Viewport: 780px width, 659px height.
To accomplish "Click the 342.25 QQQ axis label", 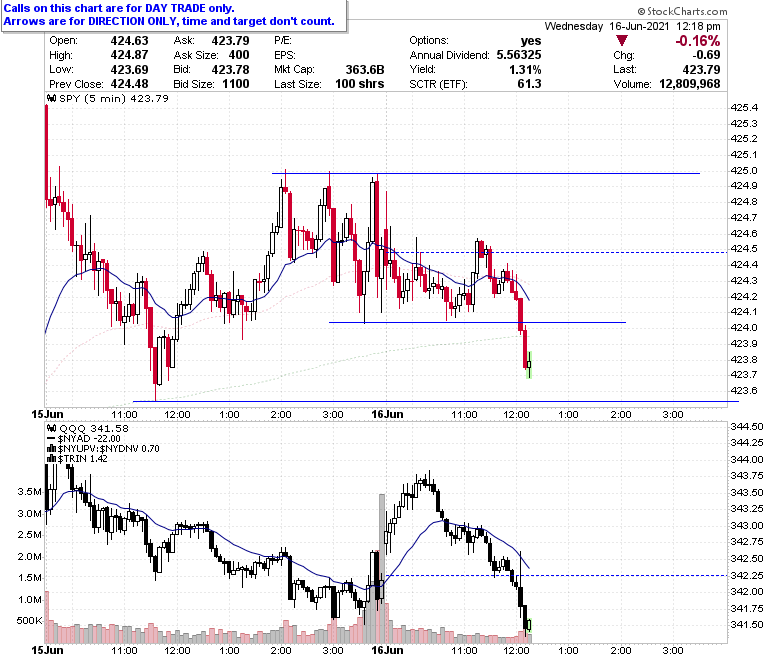I will coord(747,575).
